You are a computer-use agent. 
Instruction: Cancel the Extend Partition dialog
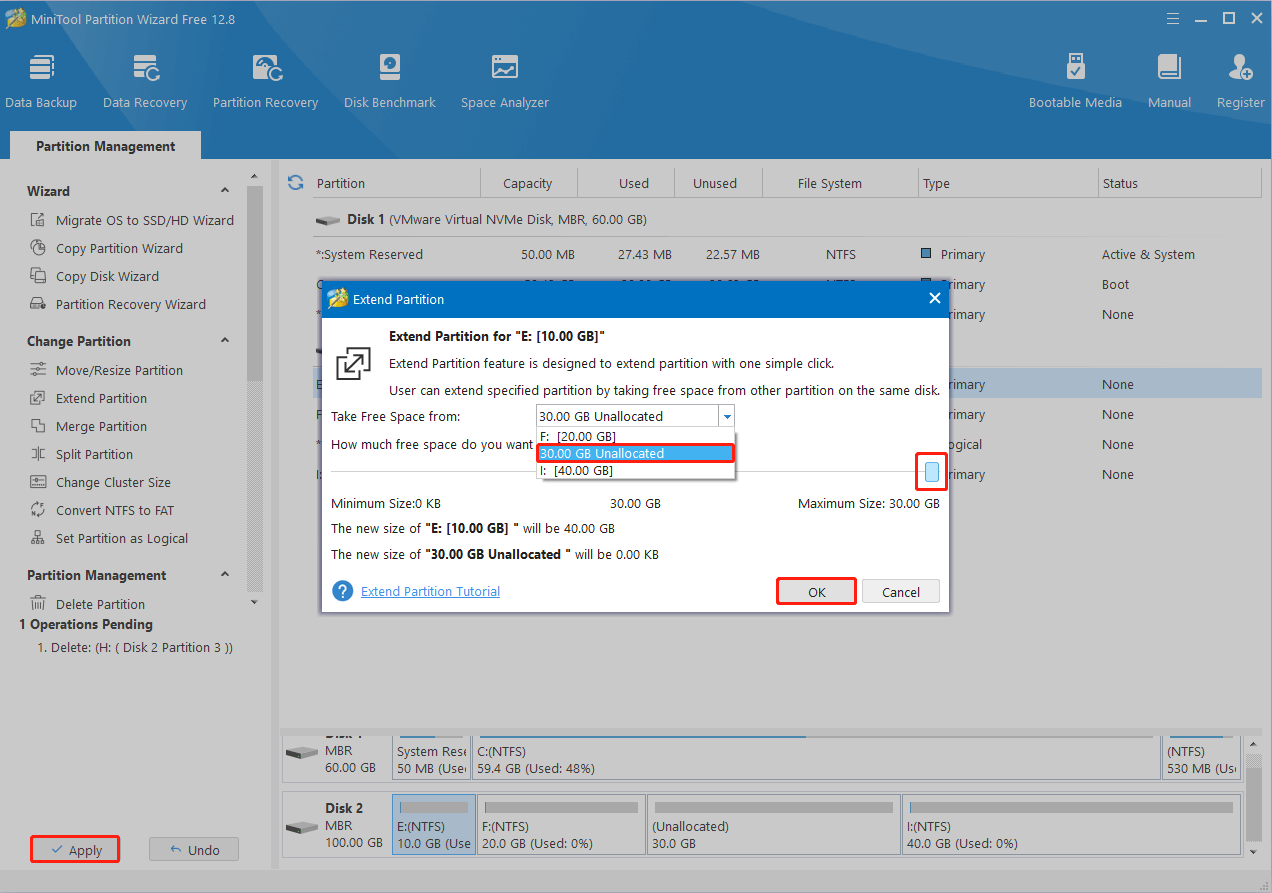point(900,592)
